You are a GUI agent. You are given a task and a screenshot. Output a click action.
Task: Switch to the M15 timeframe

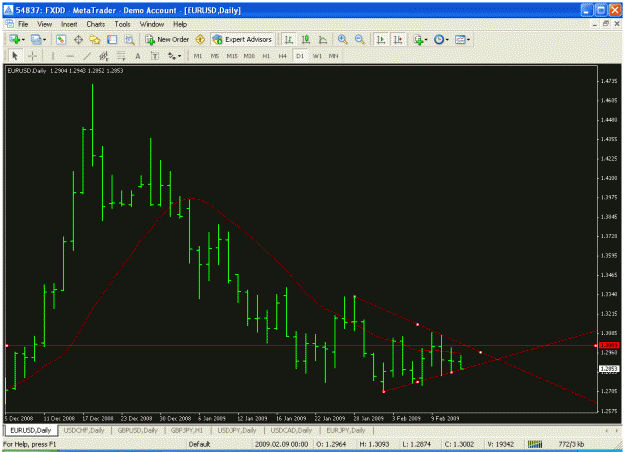pyautogui.click(x=232, y=56)
